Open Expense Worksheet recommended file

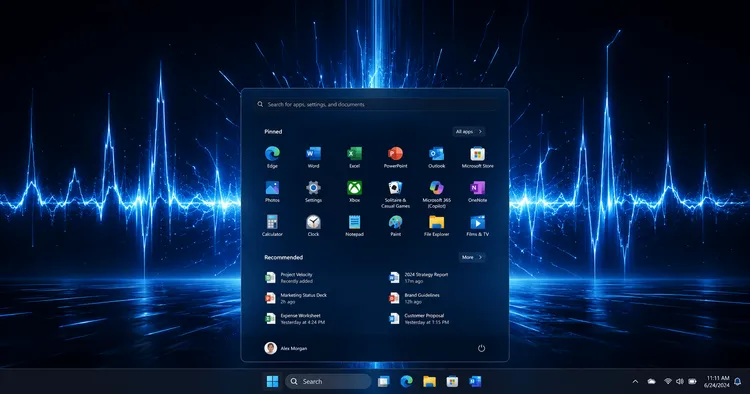pos(295,319)
